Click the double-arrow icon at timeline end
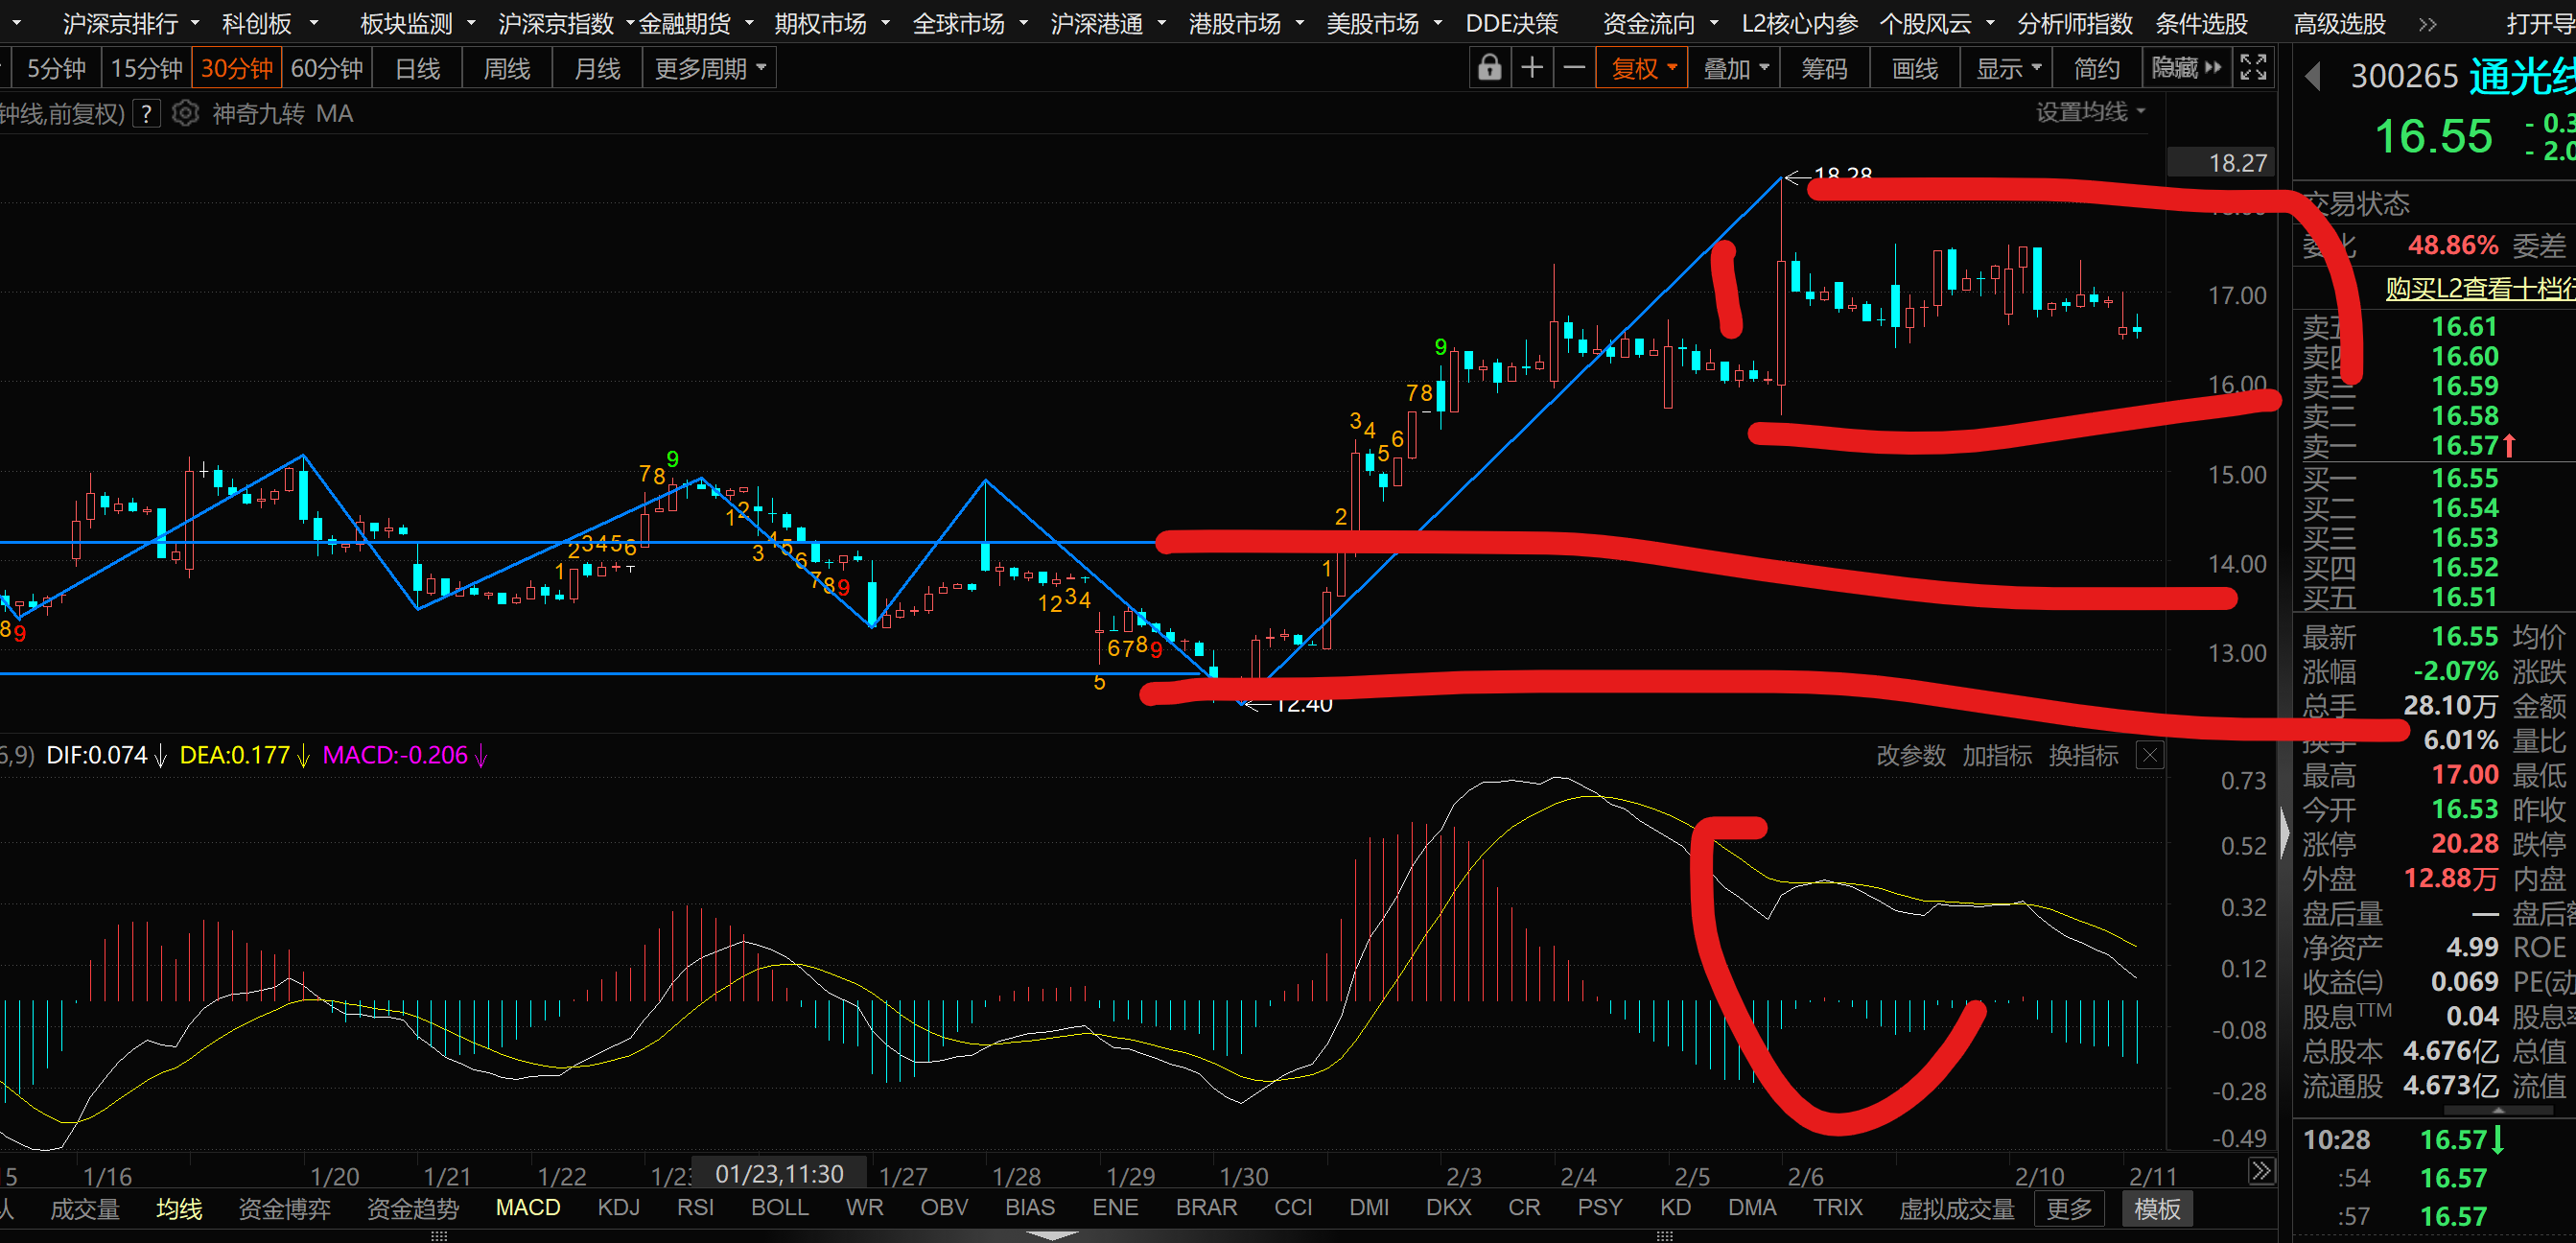Viewport: 2576px width, 1243px height. pos(2260,1170)
